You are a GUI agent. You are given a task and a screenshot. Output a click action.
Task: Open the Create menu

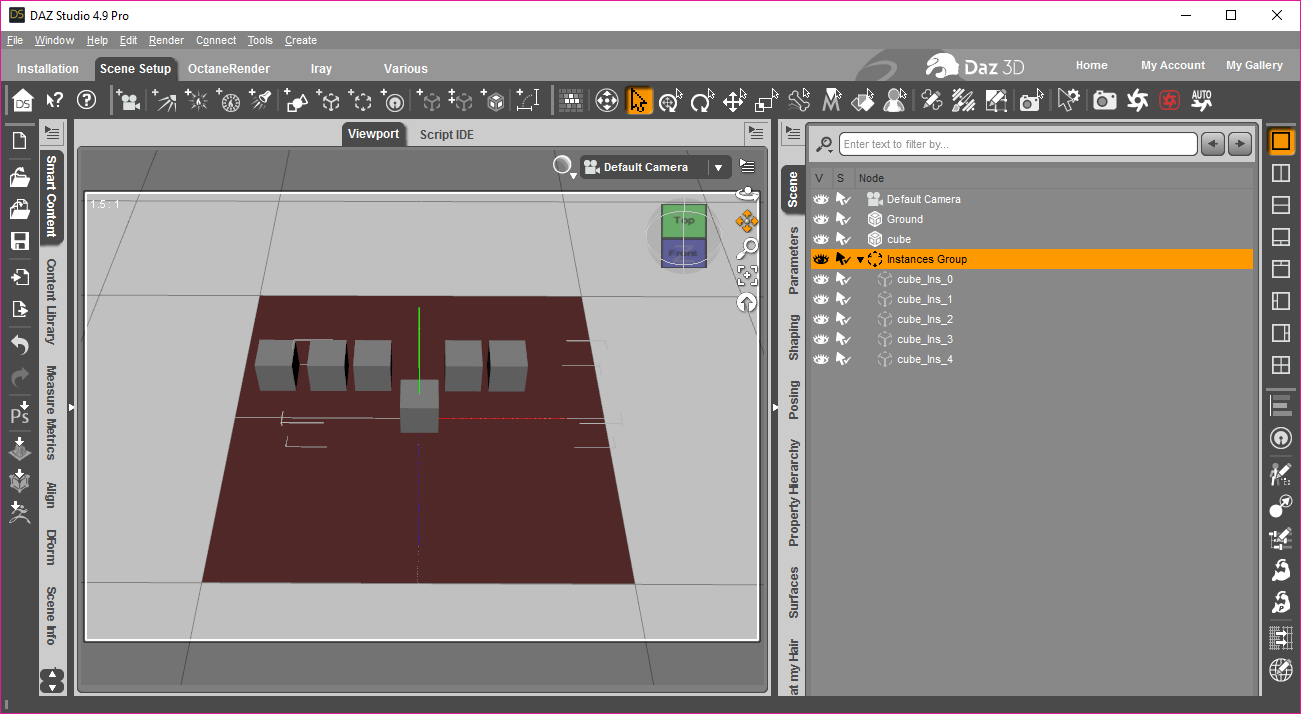[x=301, y=41]
